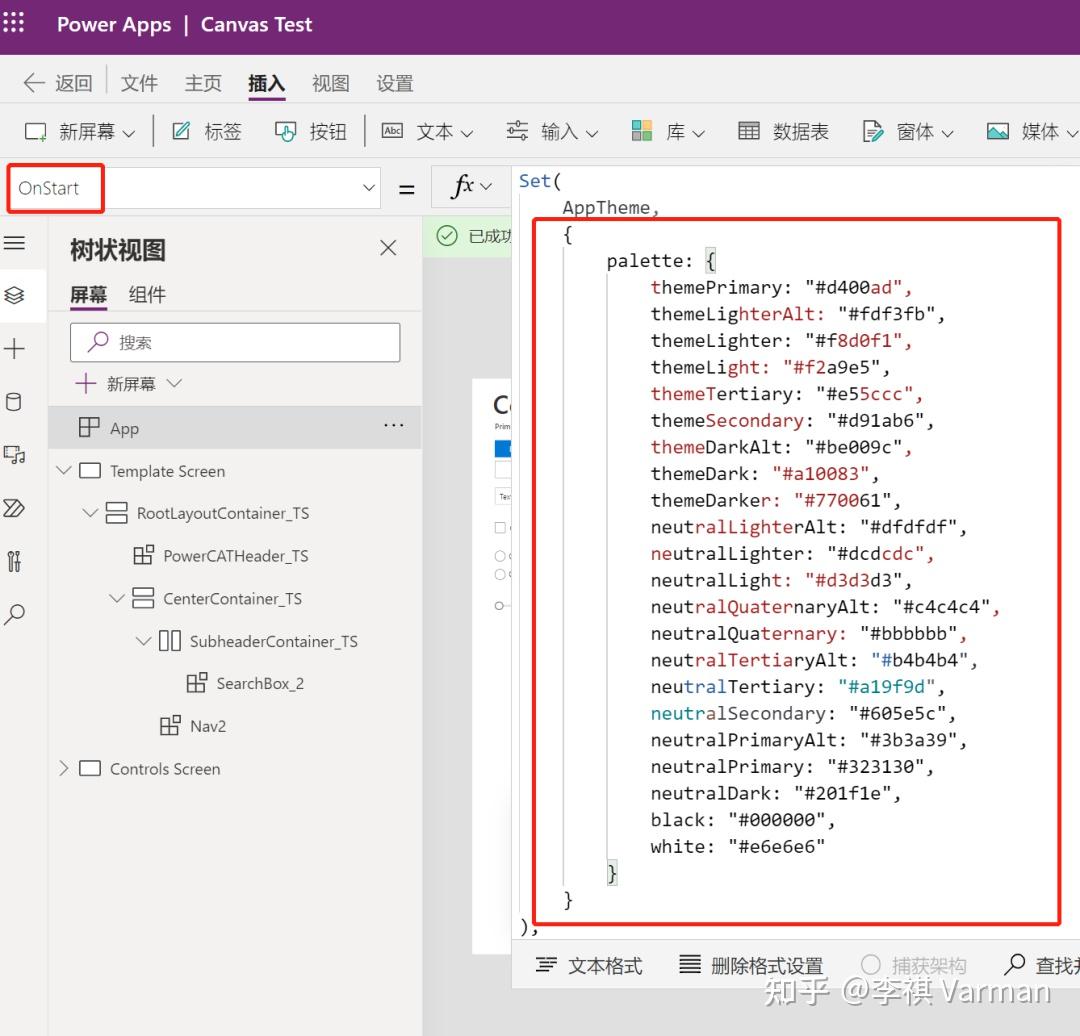This screenshot has height=1036, width=1080.
Task: Open the data sources panel (cylinder icon)
Action: click(x=15, y=401)
